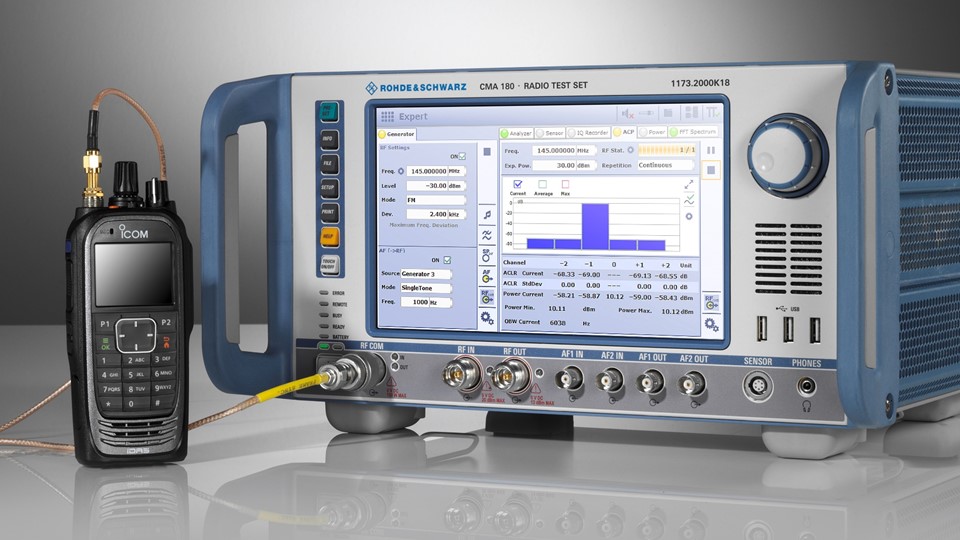960x540 pixels.
Task: Click the TT checkmark icon in title bar
Action: (x=712, y=112)
